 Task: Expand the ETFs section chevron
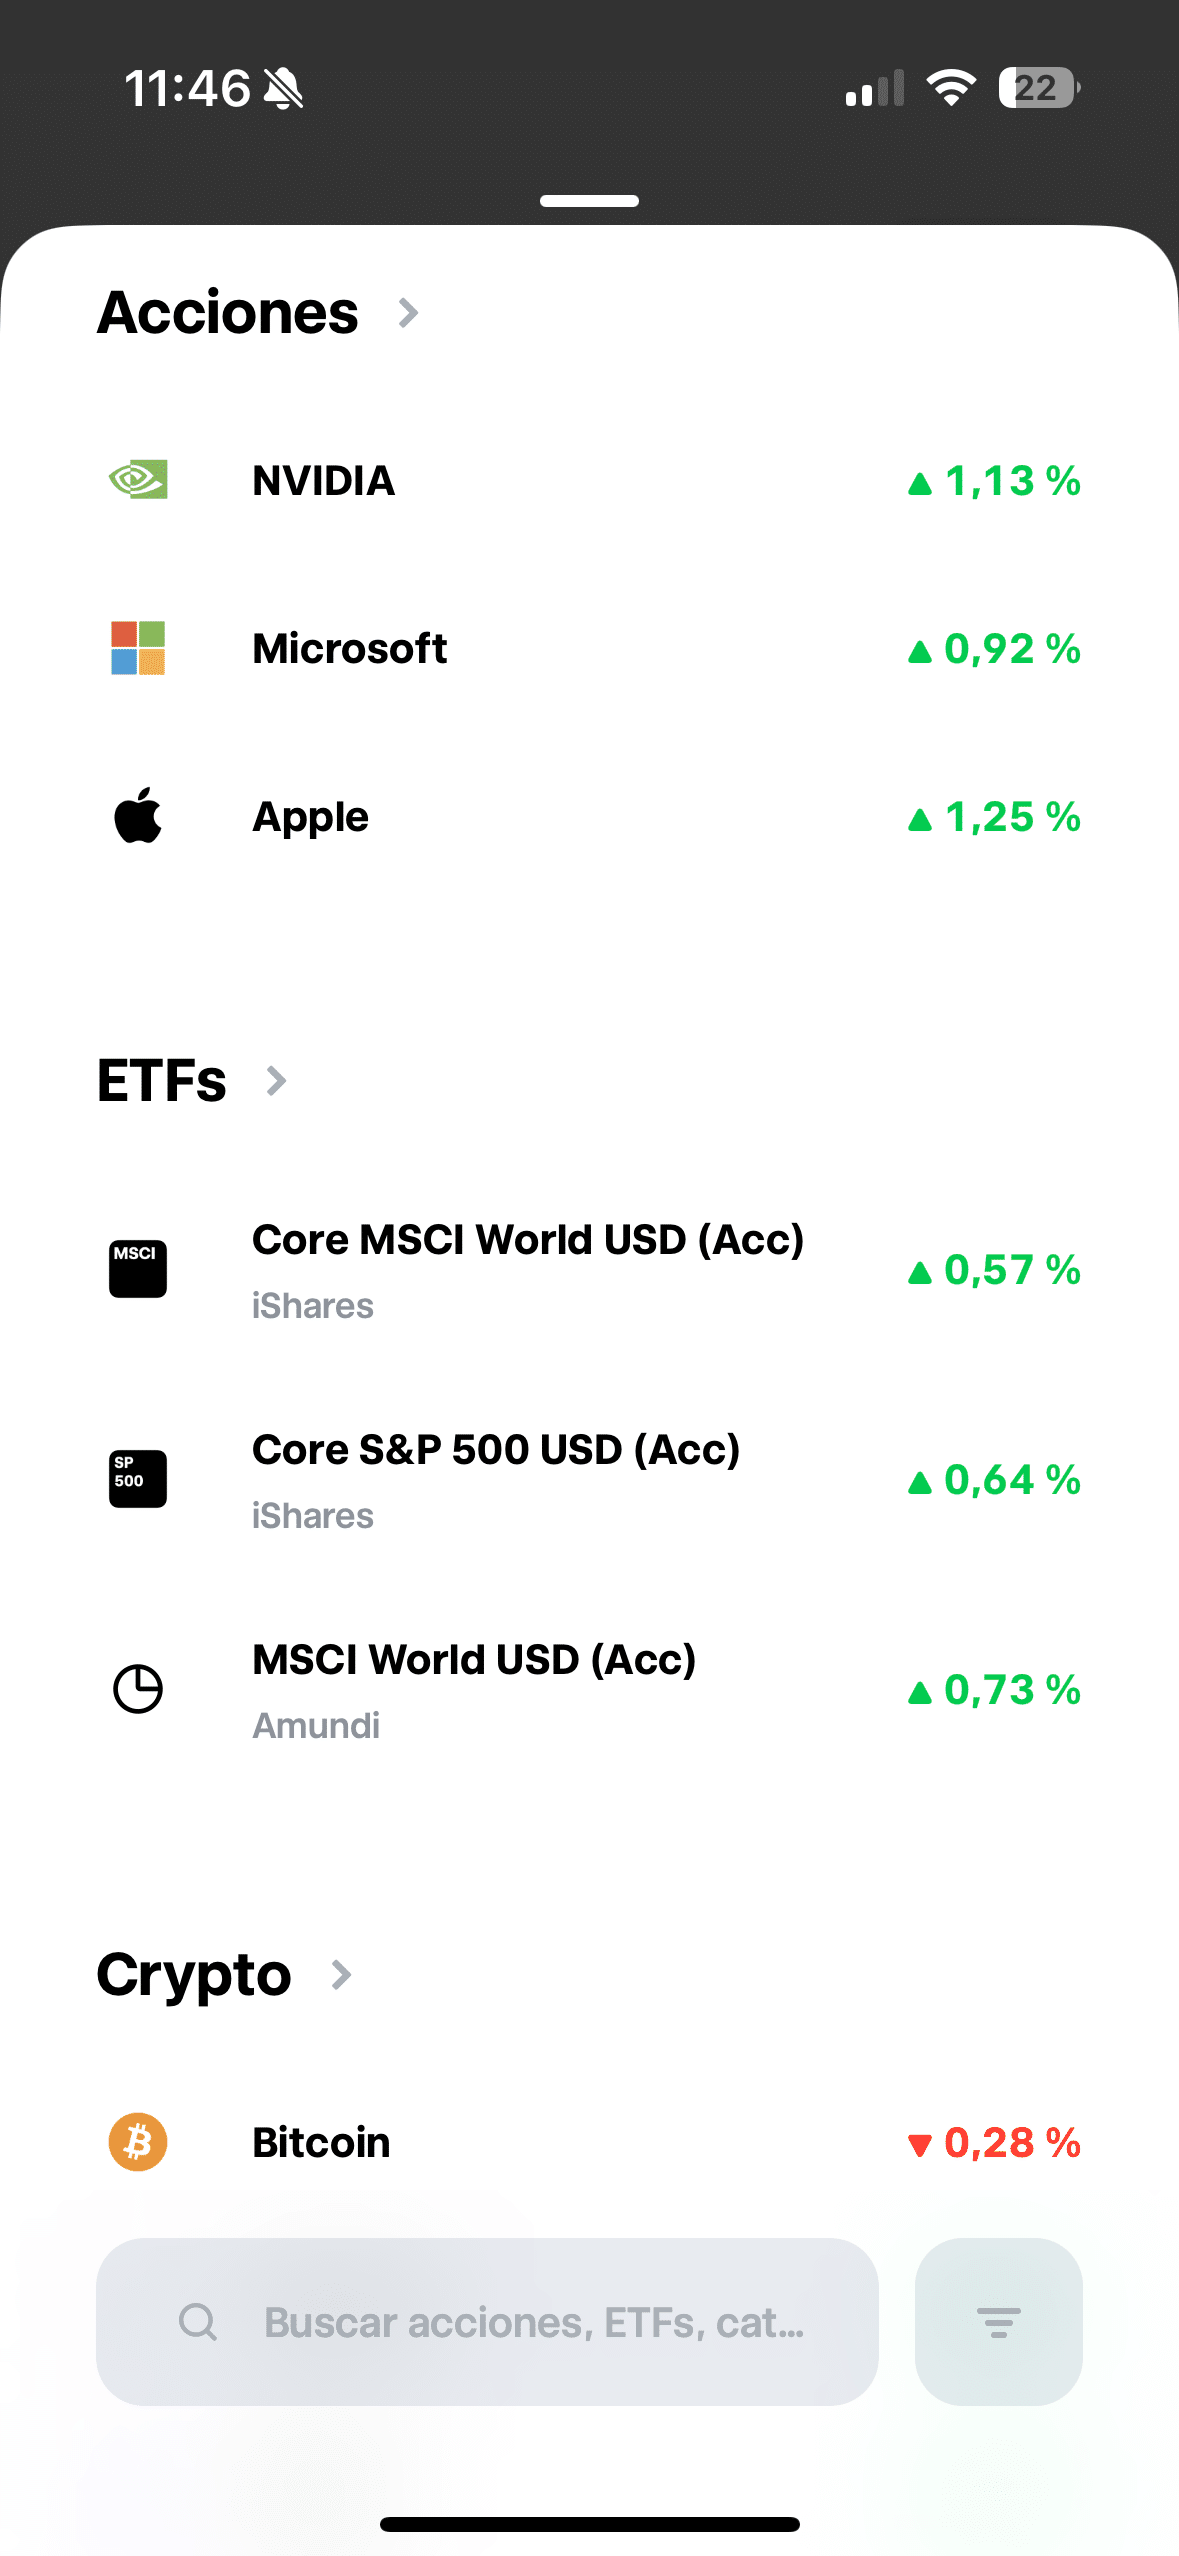tap(277, 1081)
